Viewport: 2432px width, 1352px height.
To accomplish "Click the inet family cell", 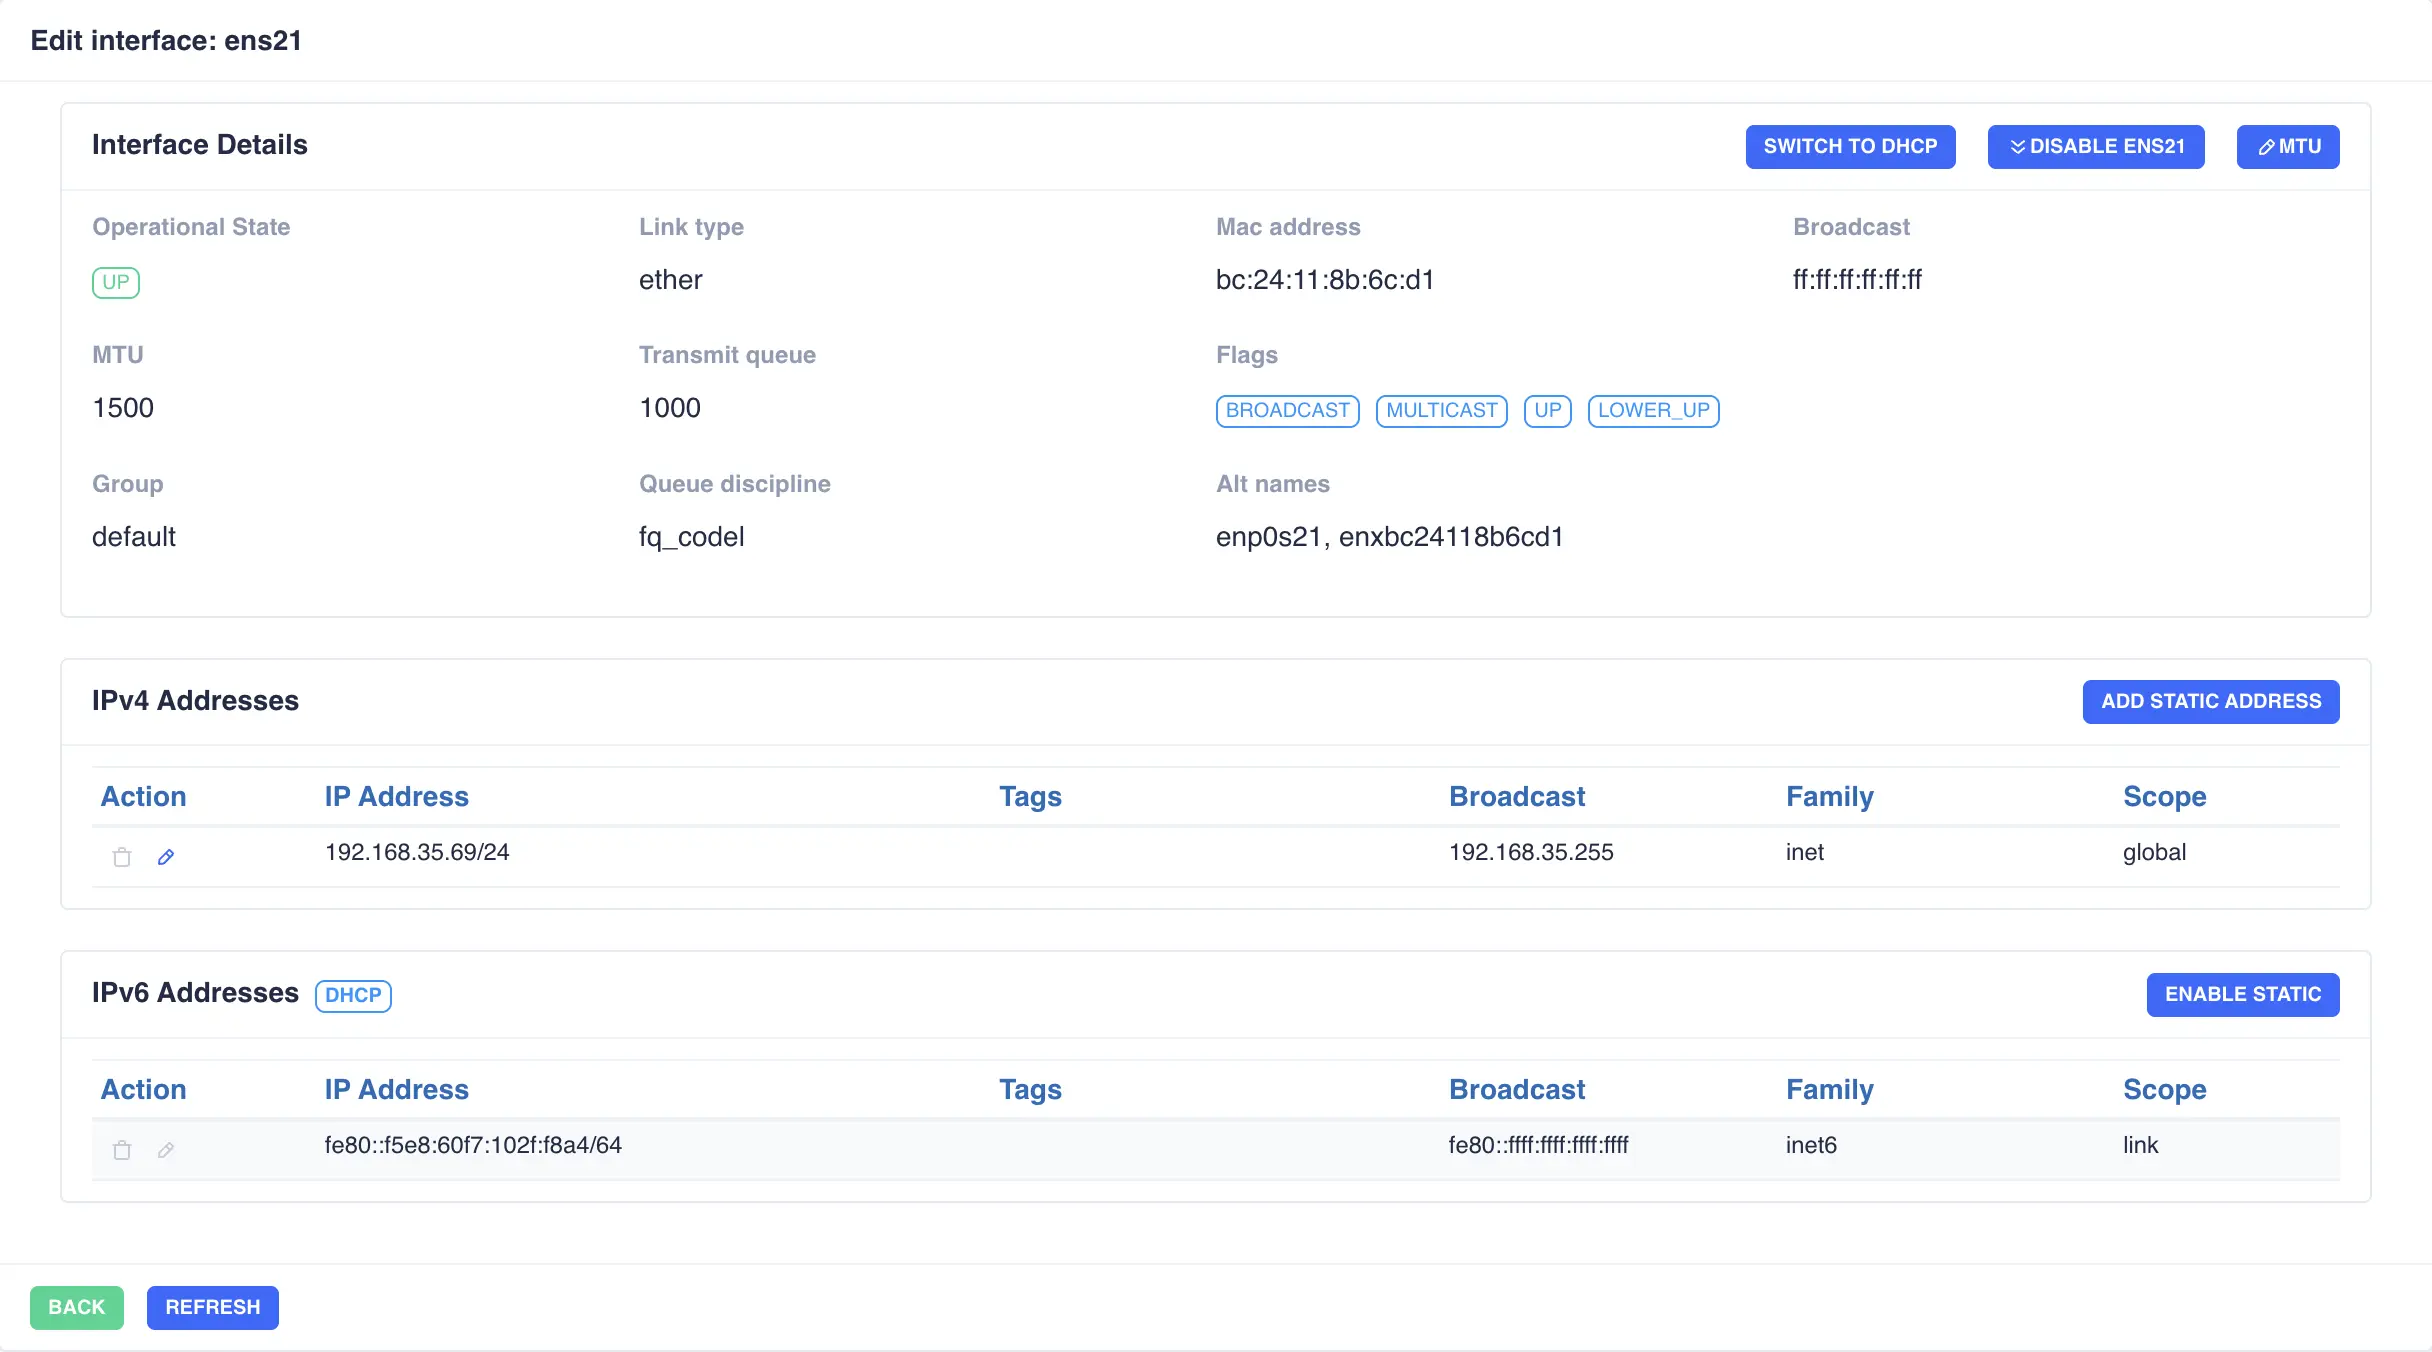I will click(1805, 852).
